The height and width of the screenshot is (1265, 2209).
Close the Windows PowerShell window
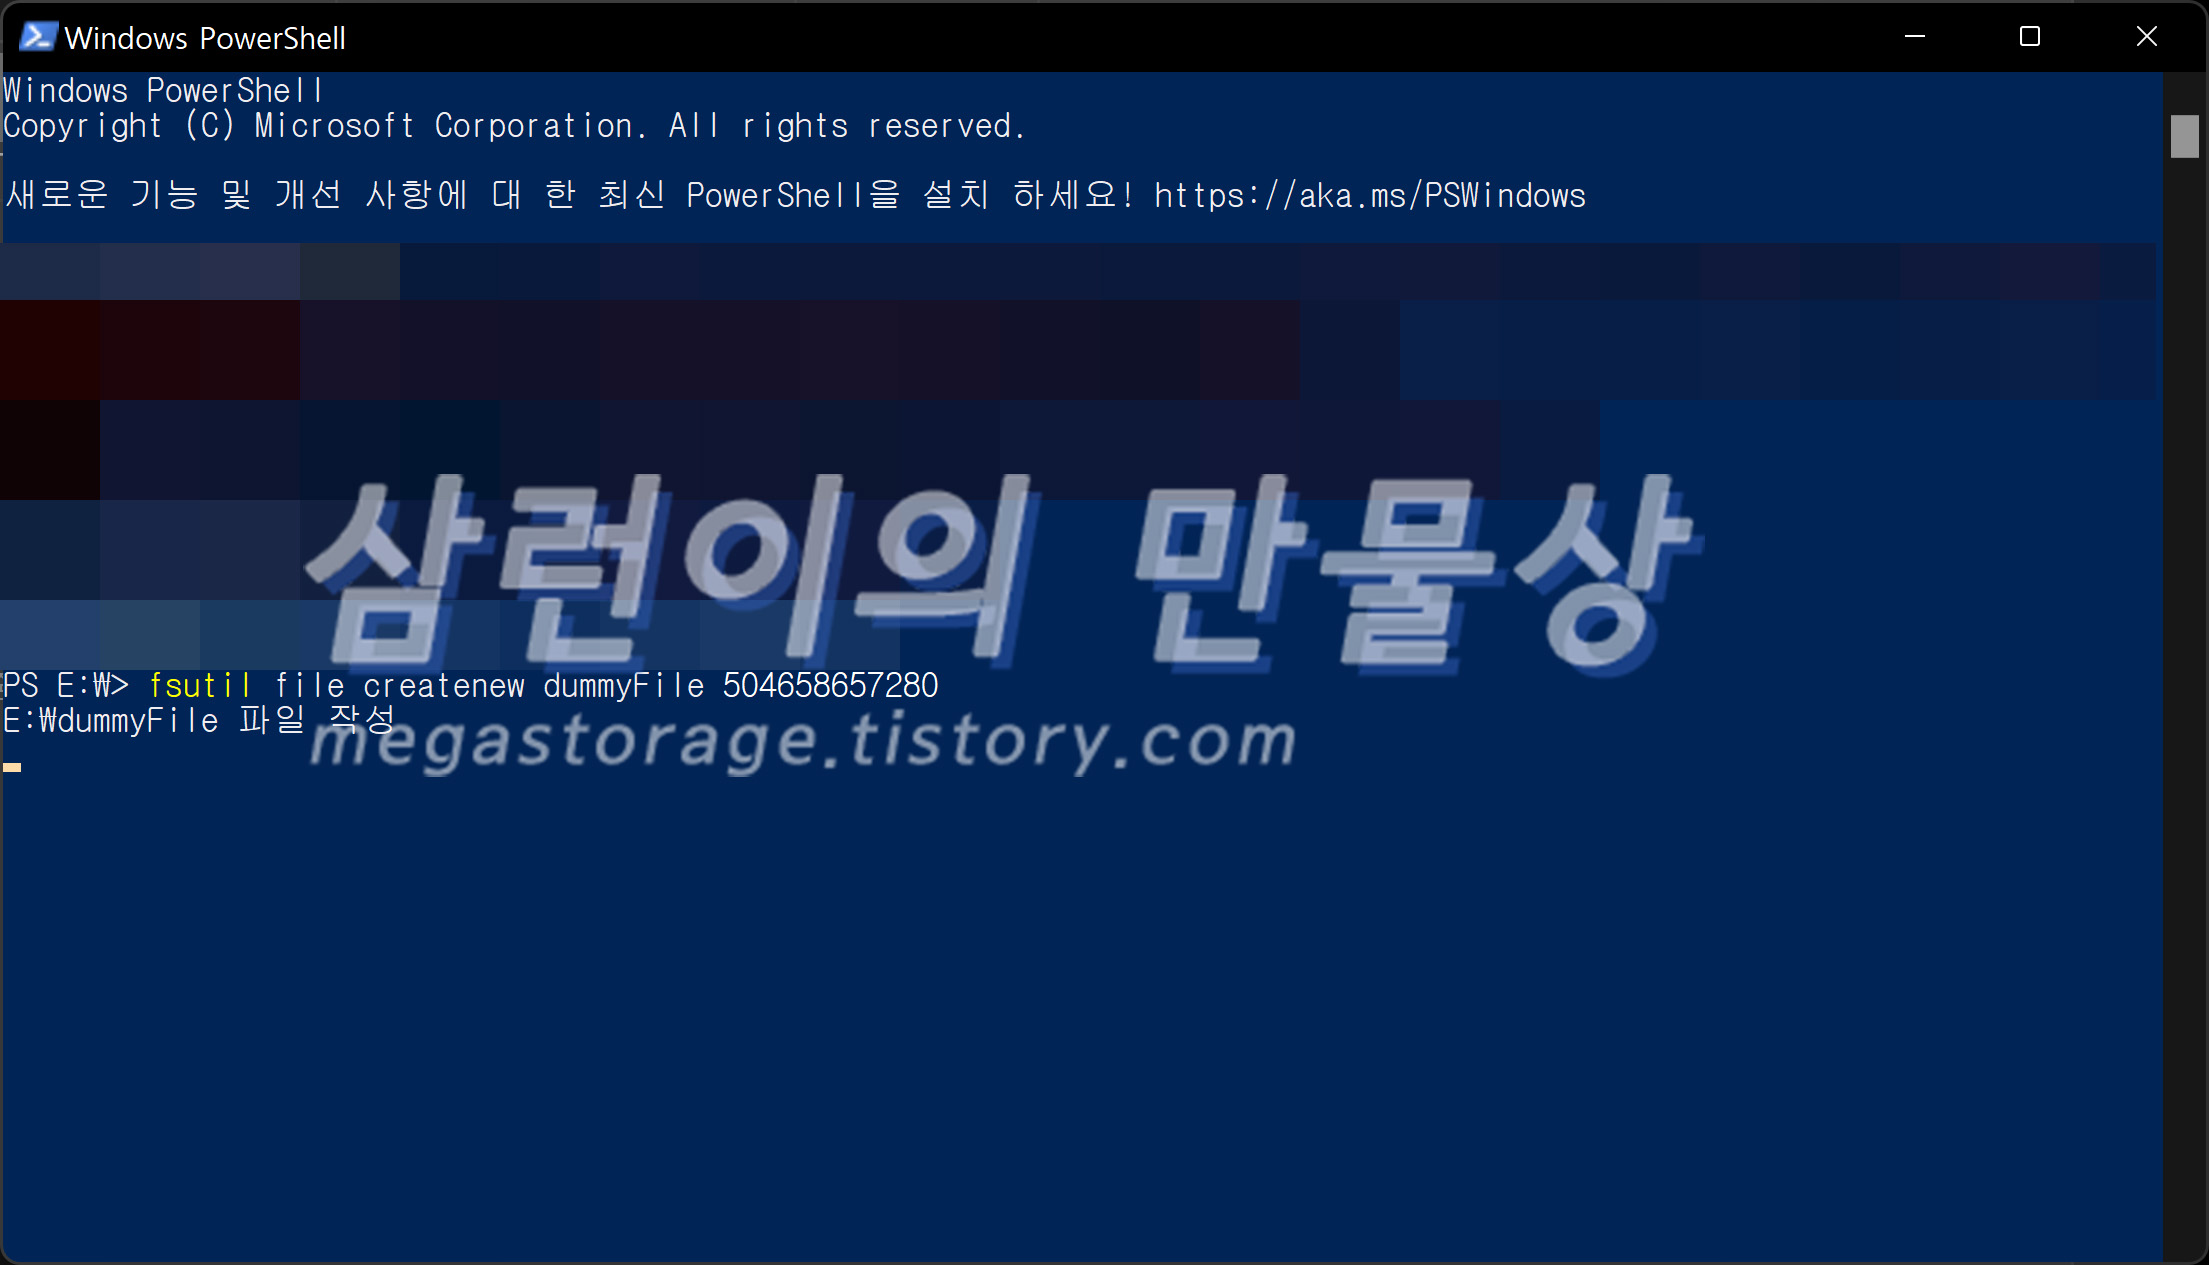[x=2146, y=37]
